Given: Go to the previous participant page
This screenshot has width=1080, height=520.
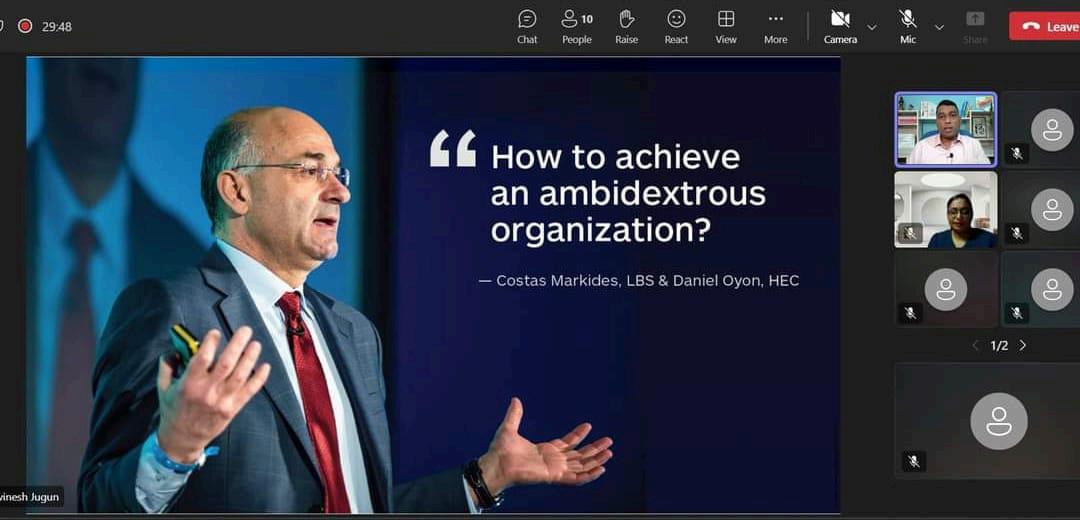Looking at the screenshot, I should [x=975, y=345].
